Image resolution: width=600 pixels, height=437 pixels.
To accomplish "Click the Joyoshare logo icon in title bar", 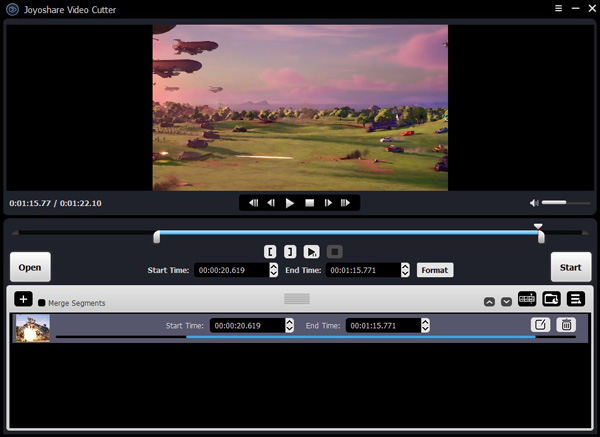I will pos(12,9).
